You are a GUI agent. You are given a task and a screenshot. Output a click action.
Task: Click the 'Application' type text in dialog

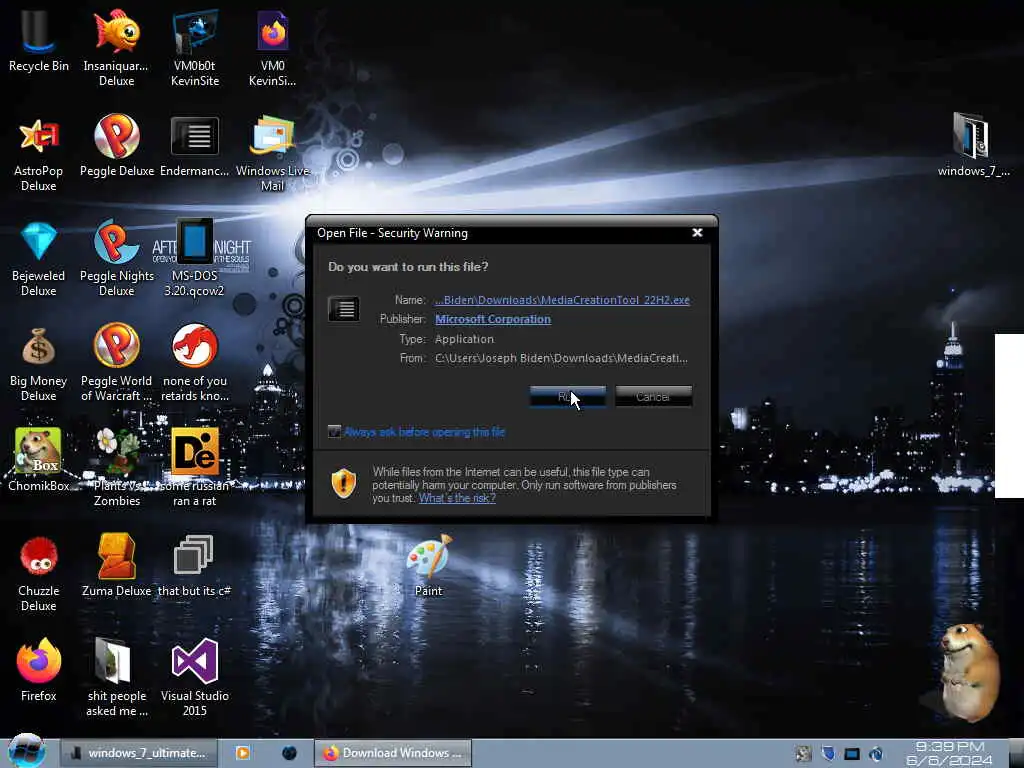click(x=464, y=339)
